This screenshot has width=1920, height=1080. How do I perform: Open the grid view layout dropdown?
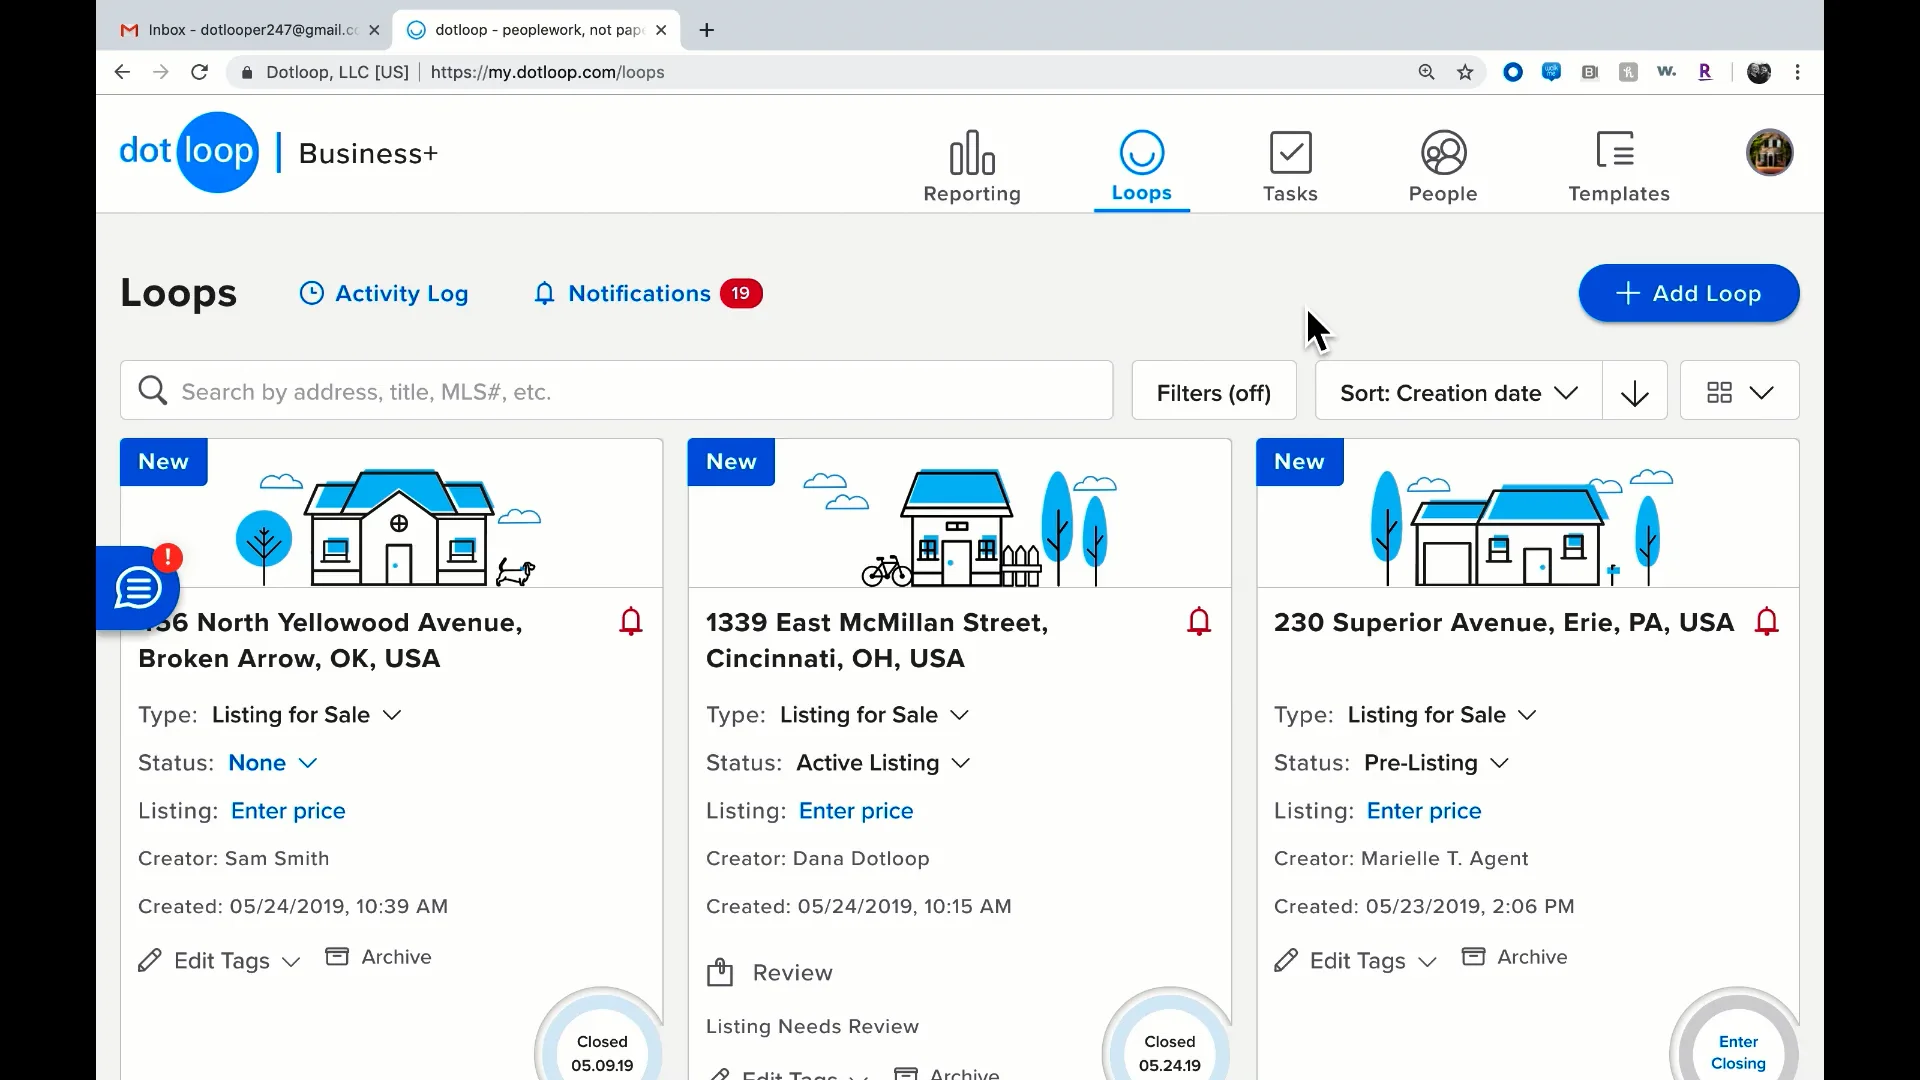click(1739, 393)
